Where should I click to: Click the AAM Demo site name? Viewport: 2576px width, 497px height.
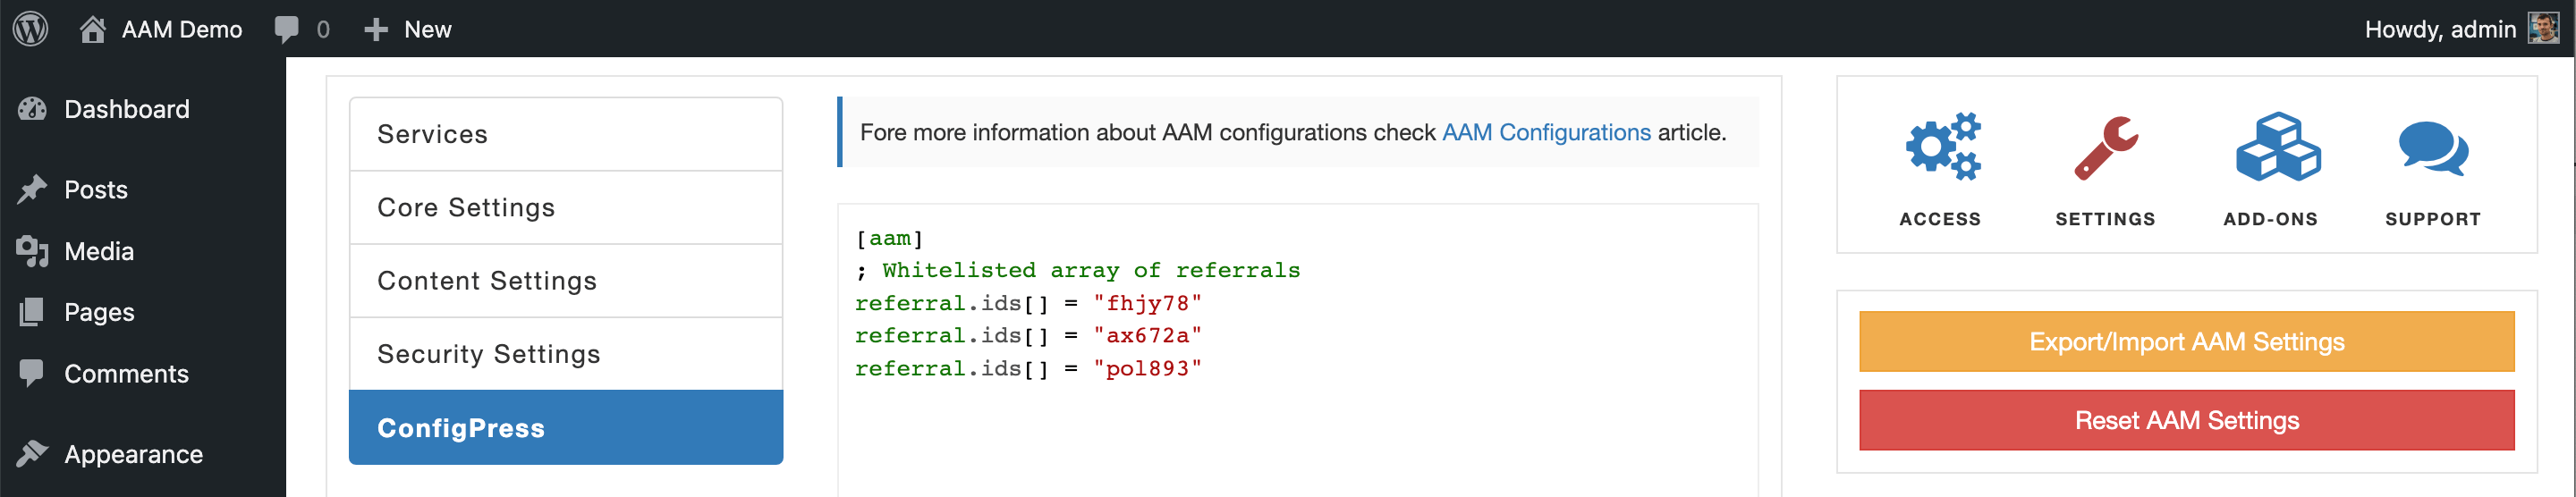tap(182, 30)
